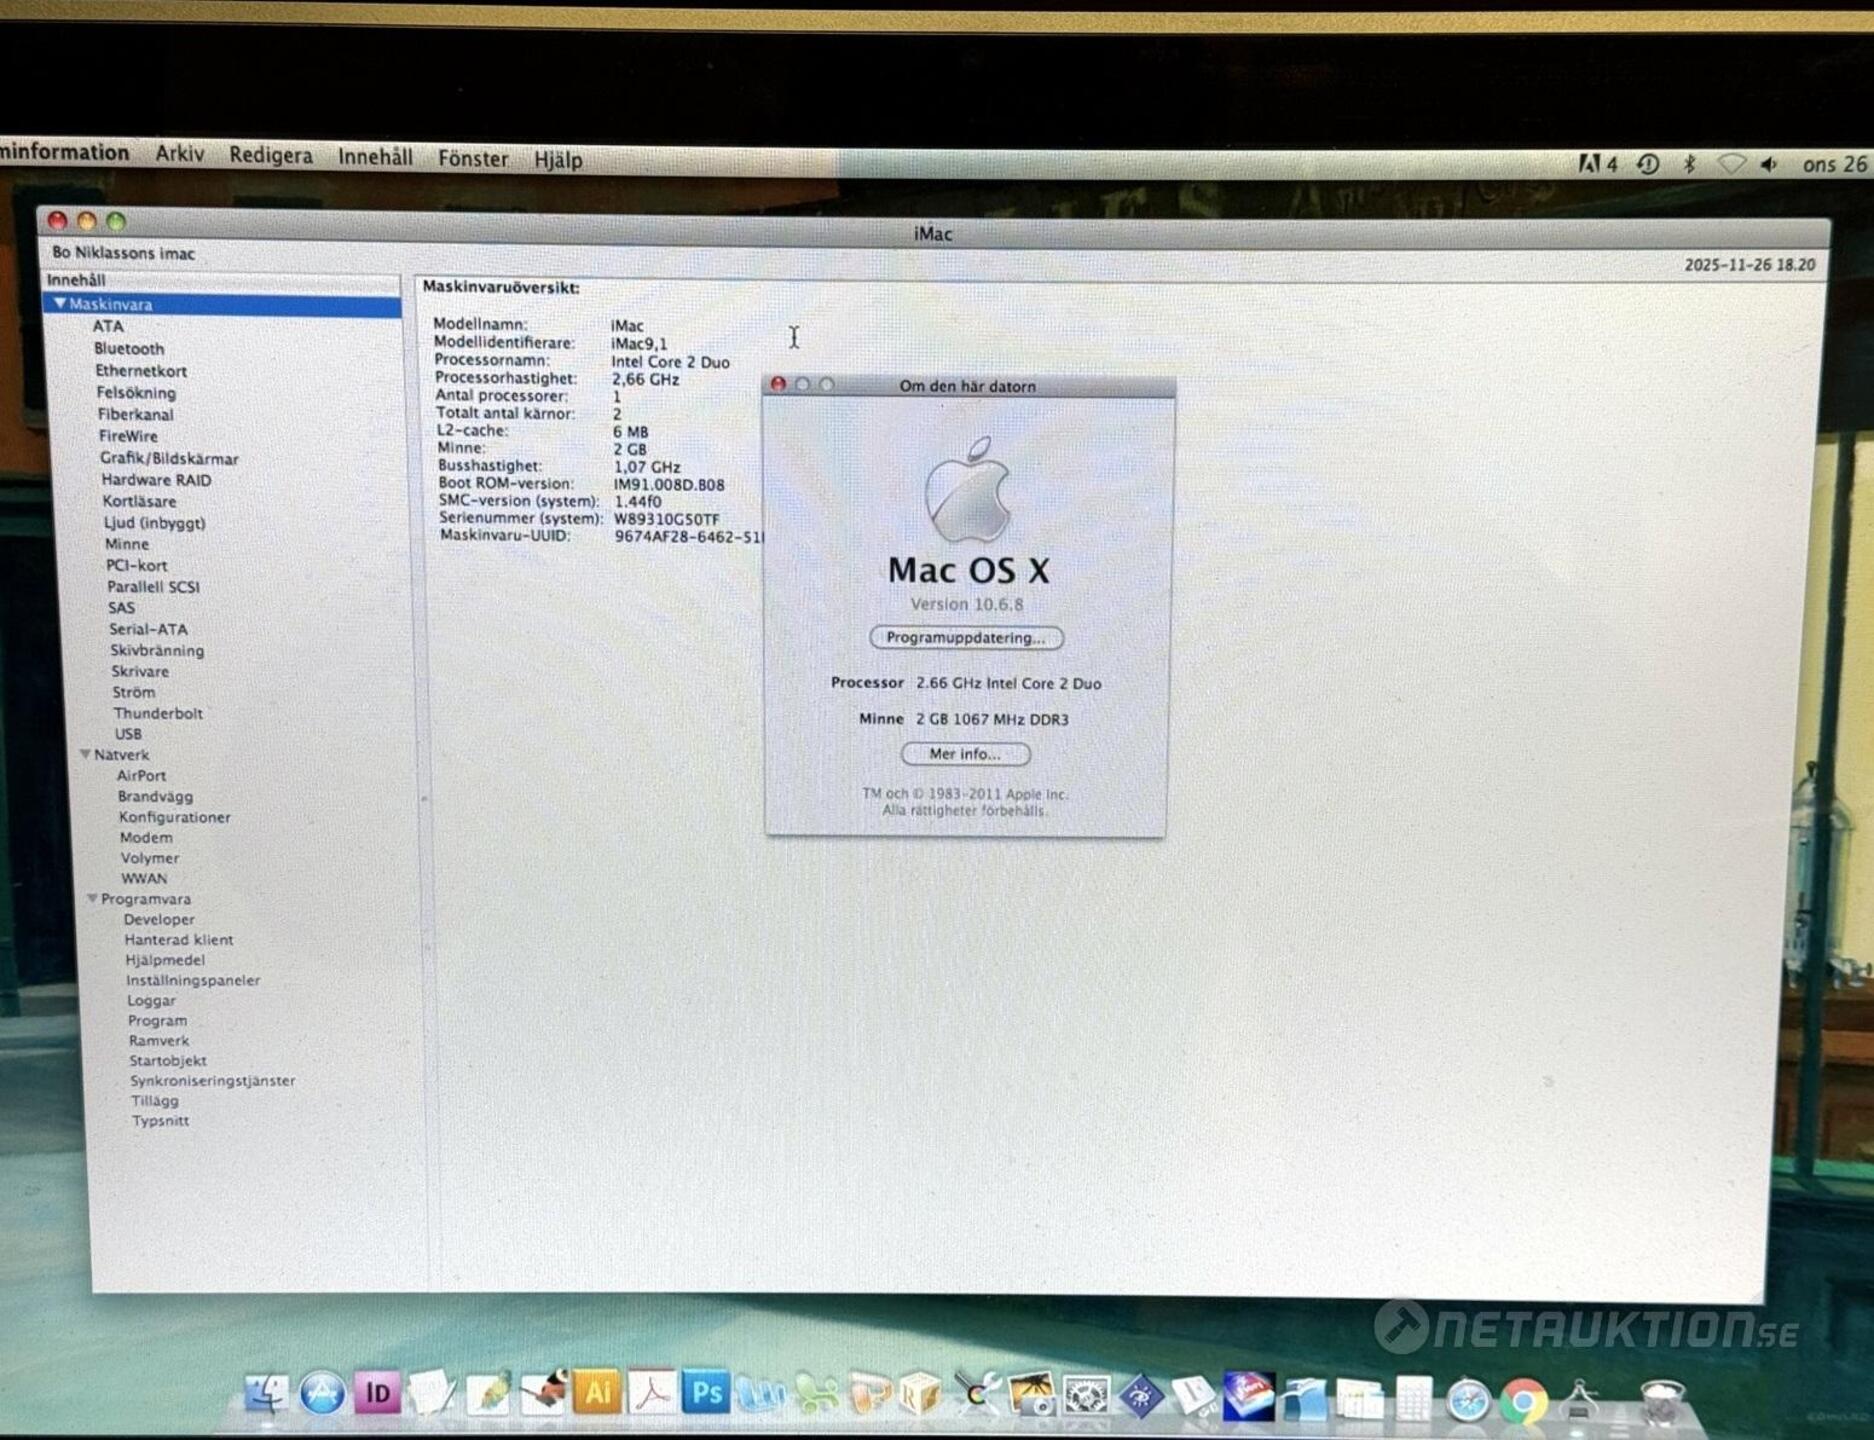
Task: Click the Programuppdatering button
Action: click(x=966, y=638)
